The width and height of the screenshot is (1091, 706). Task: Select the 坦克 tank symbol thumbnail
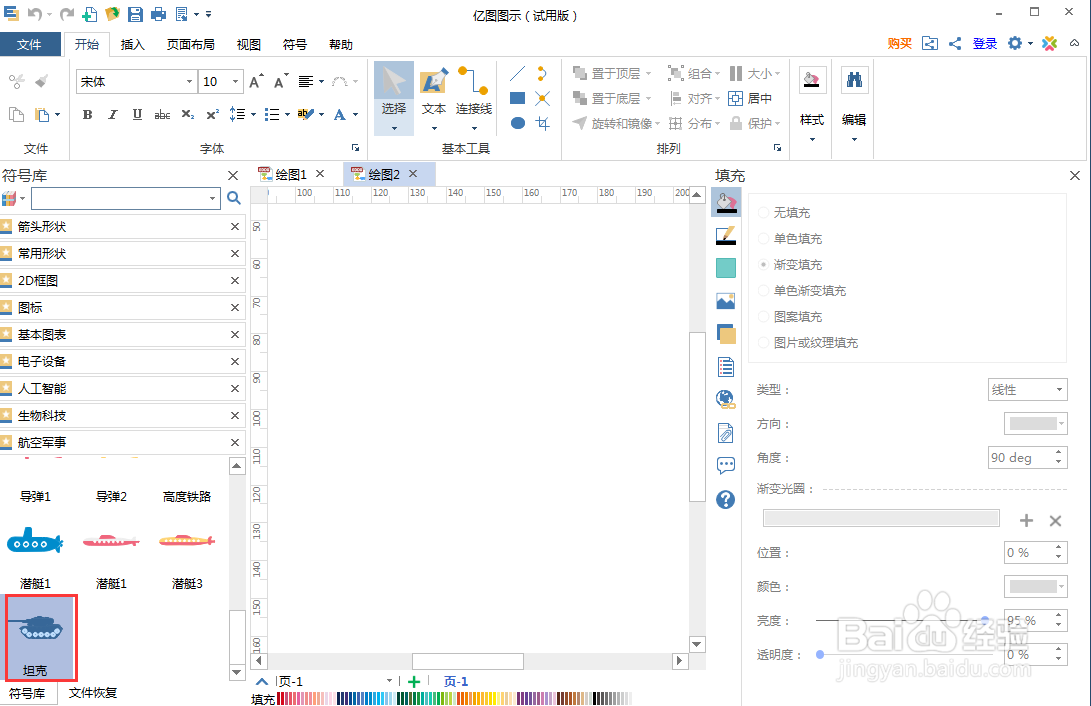[41, 637]
